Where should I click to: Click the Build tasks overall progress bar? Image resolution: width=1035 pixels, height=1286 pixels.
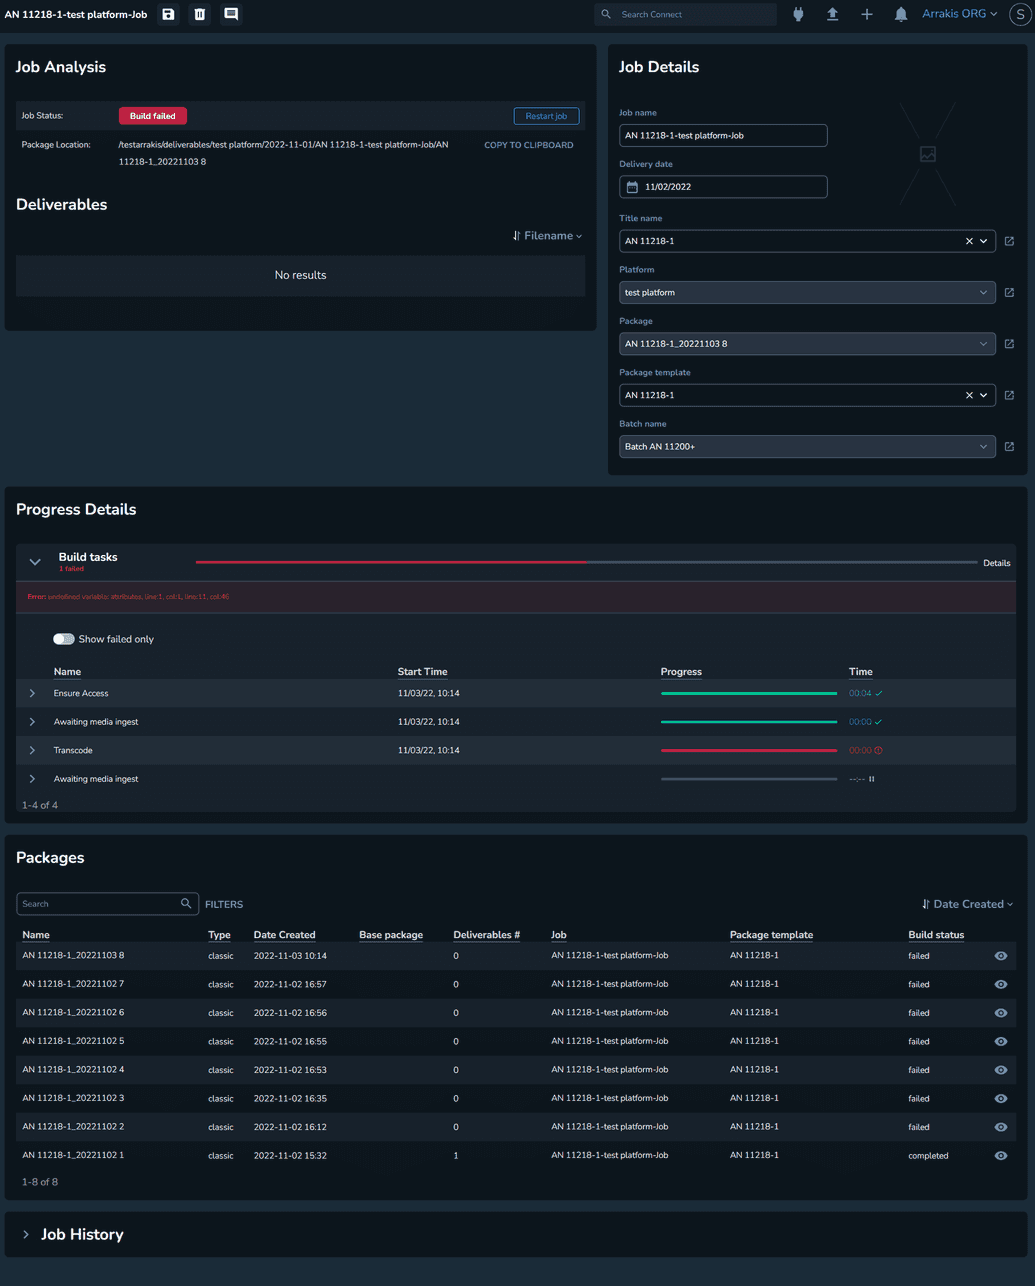pyautogui.click(x=586, y=562)
